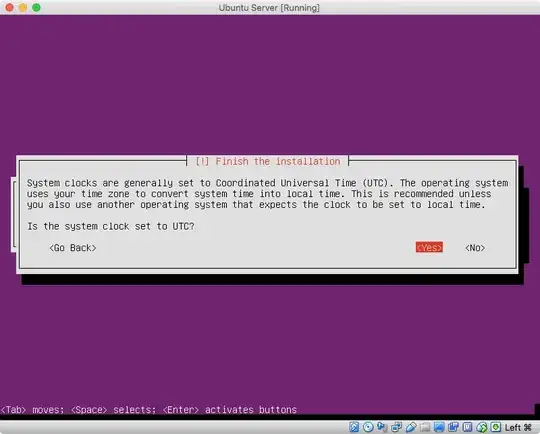Click the USB devices status icon

411,427
